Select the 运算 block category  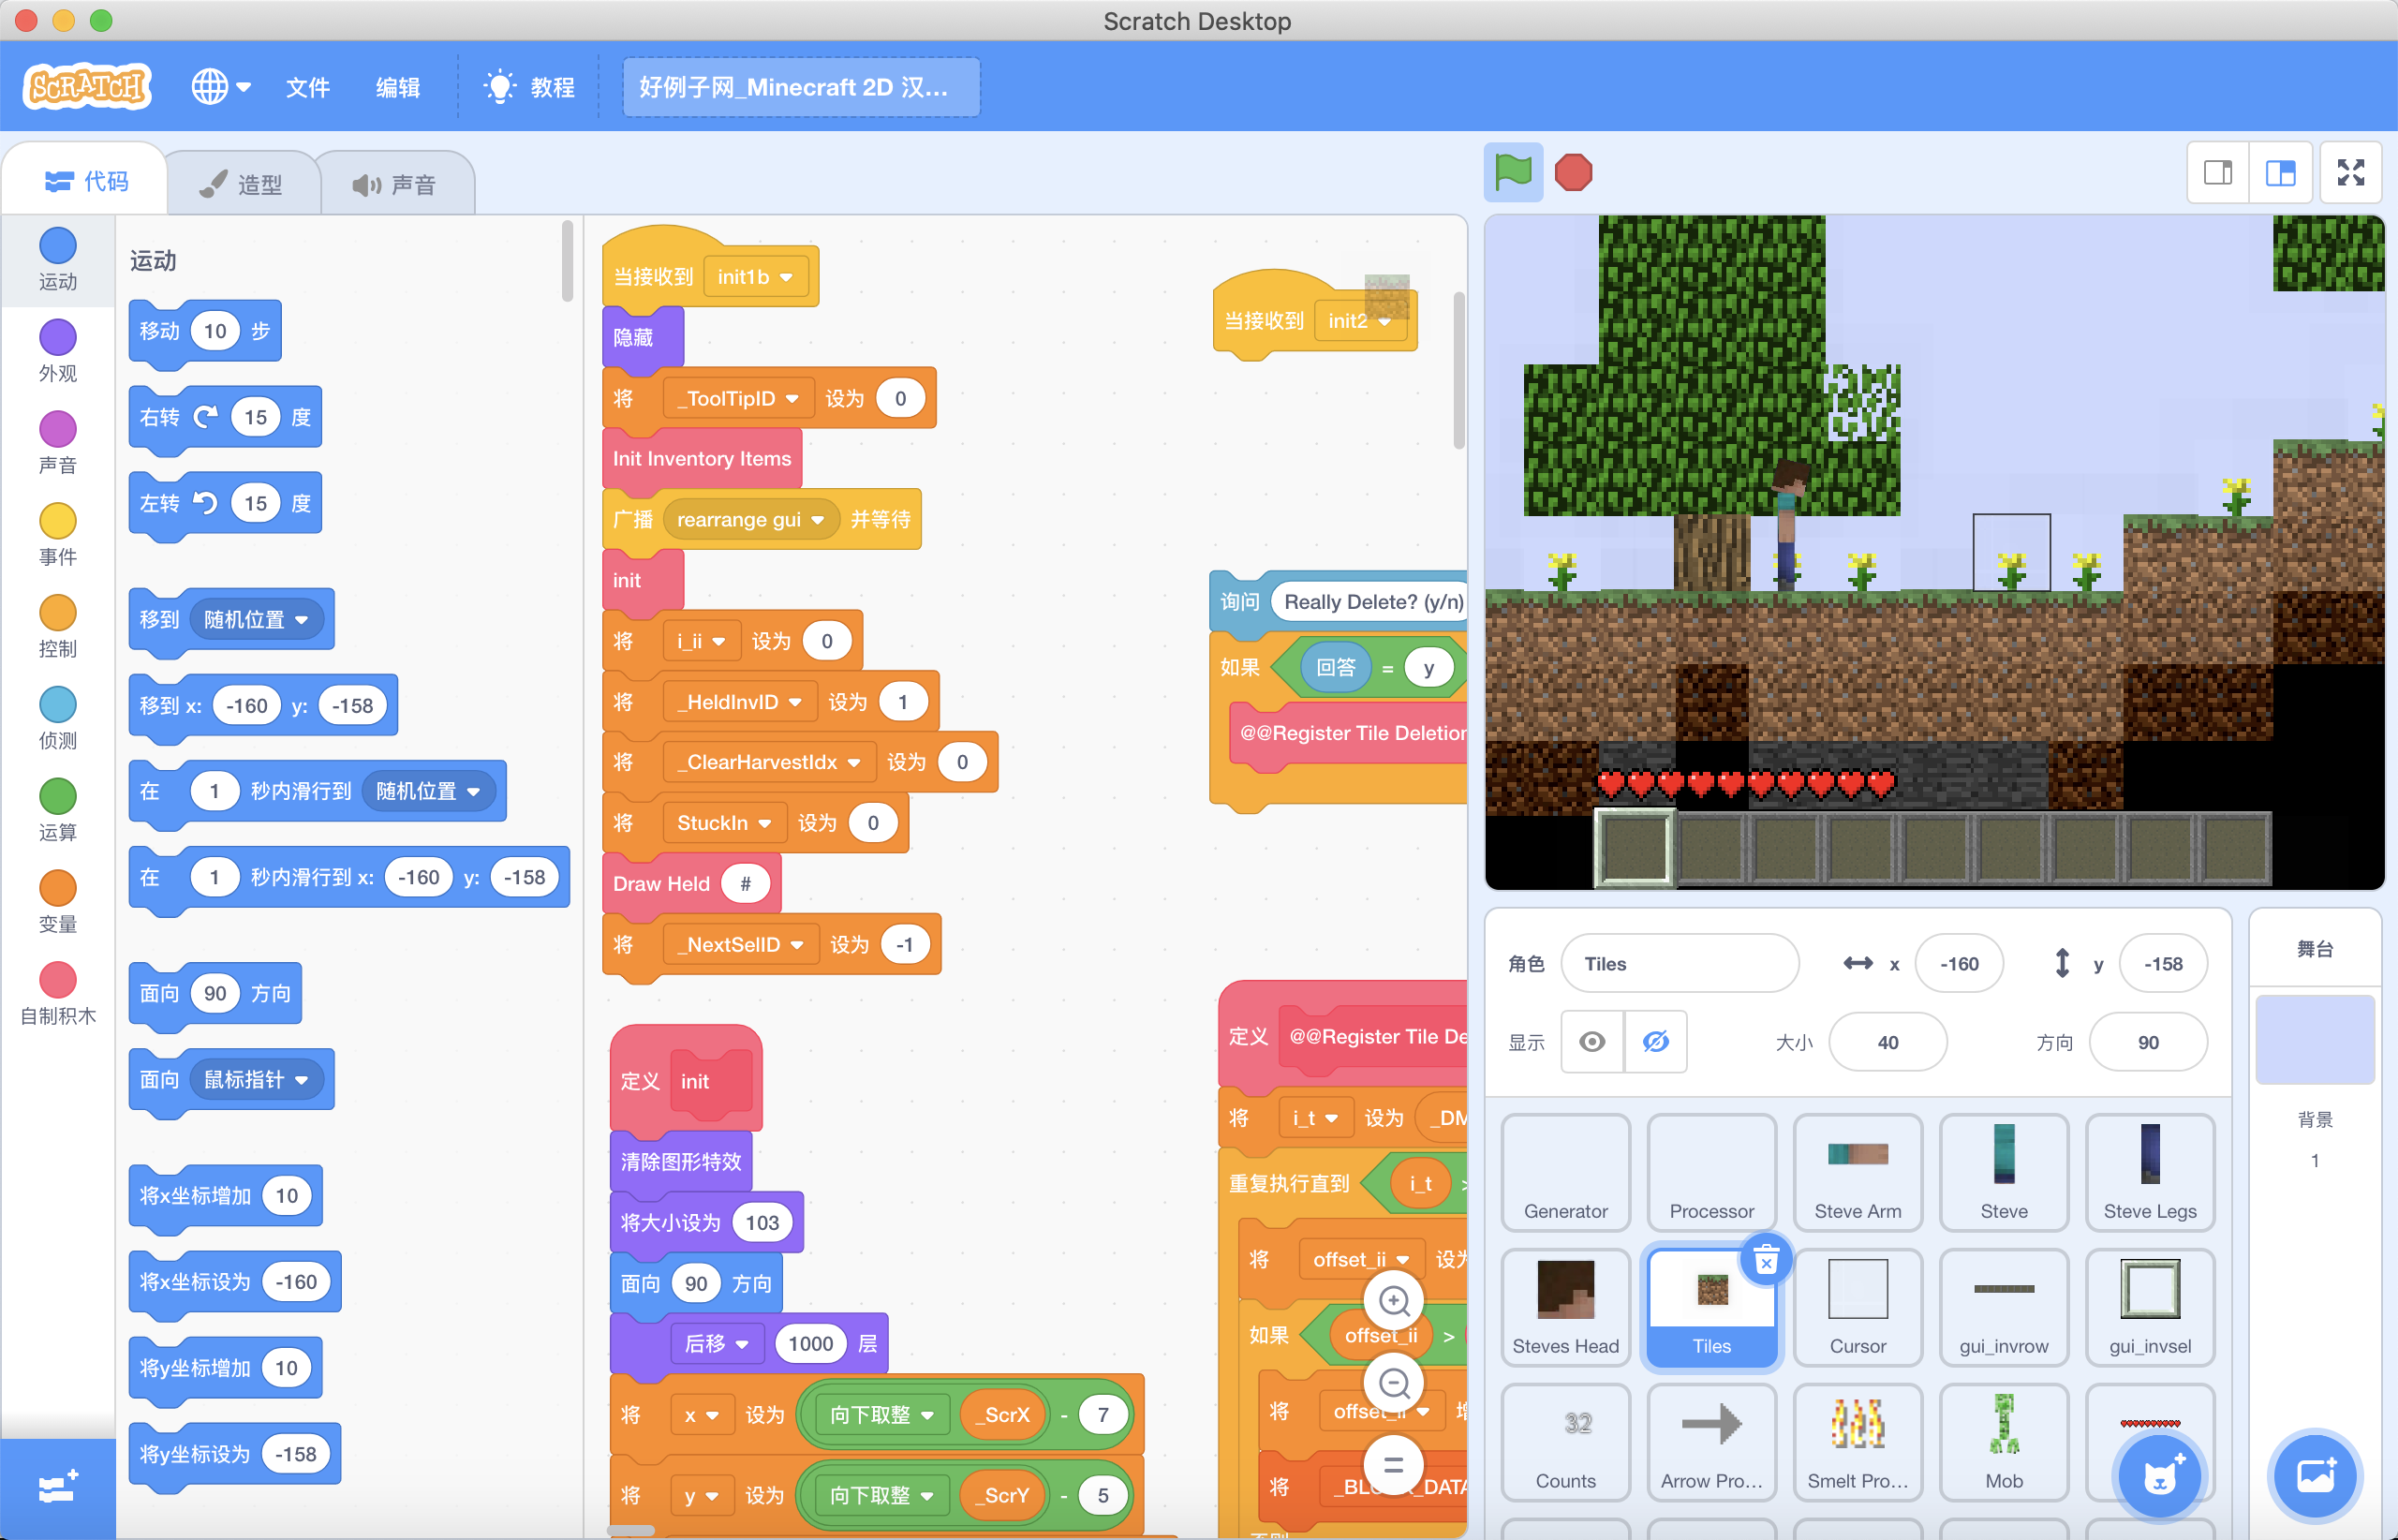coord(58,811)
